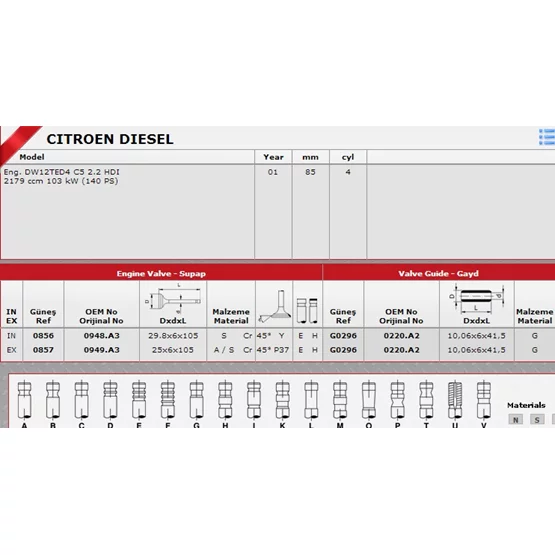Pick valve stem type icon M
The height and width of the screenshot is (555, 555).
[340, 400]
